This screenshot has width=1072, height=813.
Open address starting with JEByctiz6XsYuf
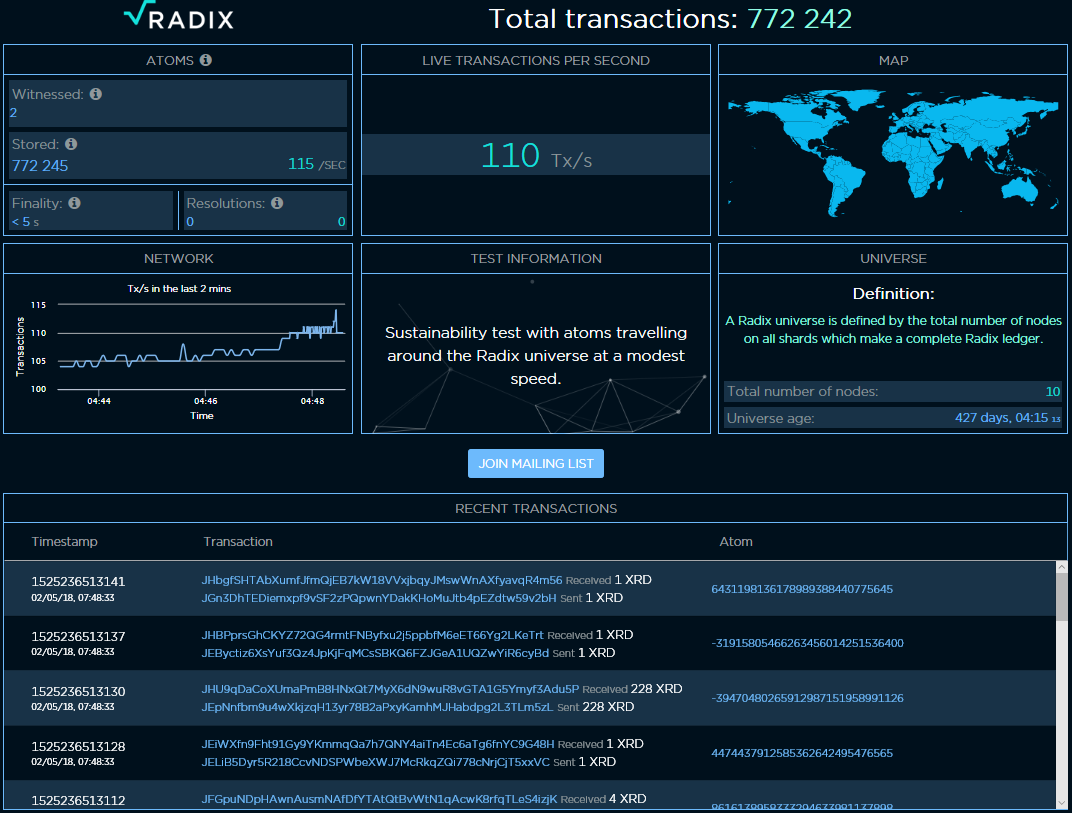coord(375,653)
